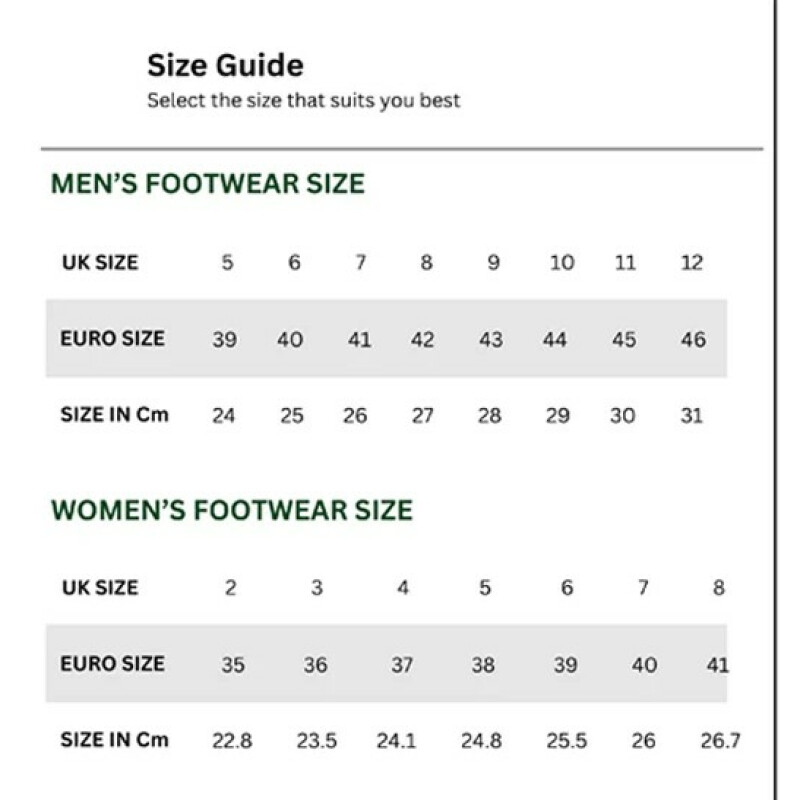Select women's UK size 8

point(718,588)
